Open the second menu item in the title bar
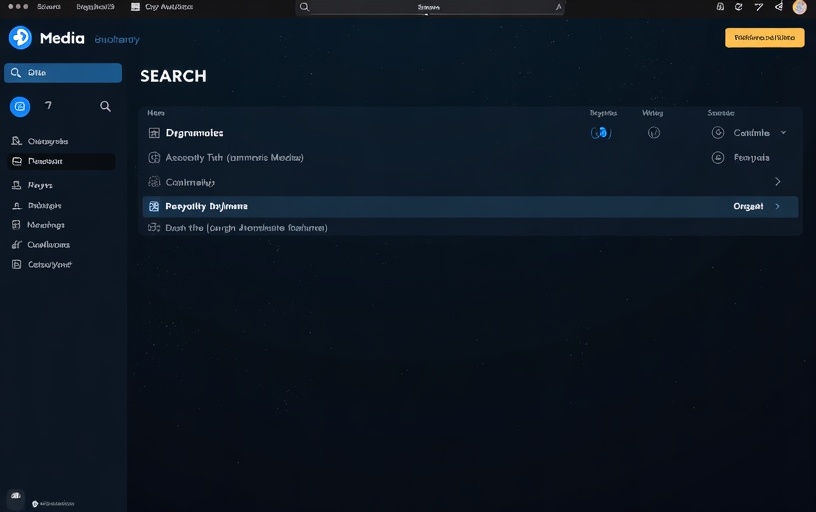This screenshot has height=512, width=816. (95, 7)
